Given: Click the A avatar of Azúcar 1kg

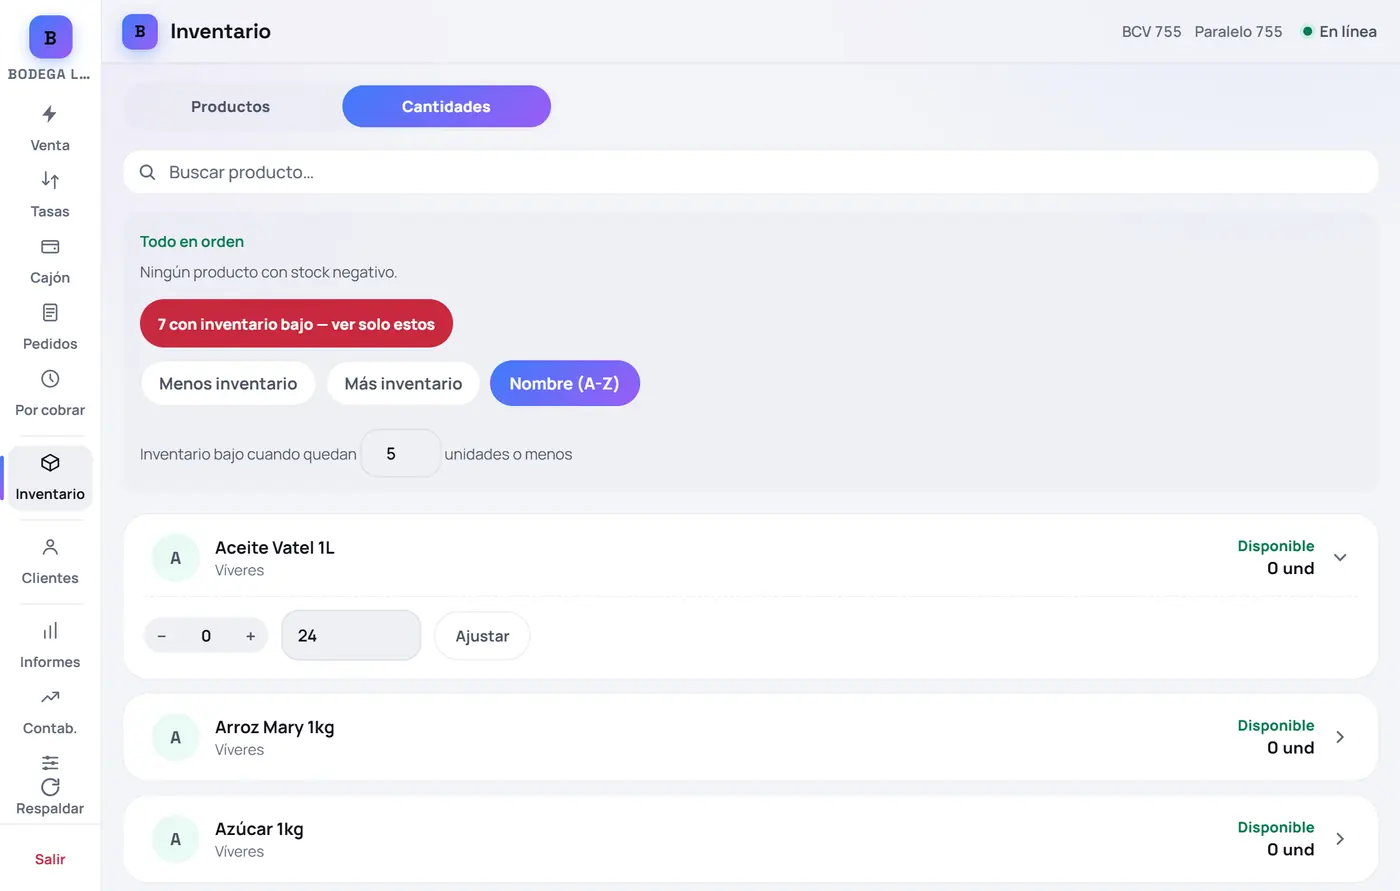Looking at the screenshot, I should pyautogui.click(x=176, y=839).
